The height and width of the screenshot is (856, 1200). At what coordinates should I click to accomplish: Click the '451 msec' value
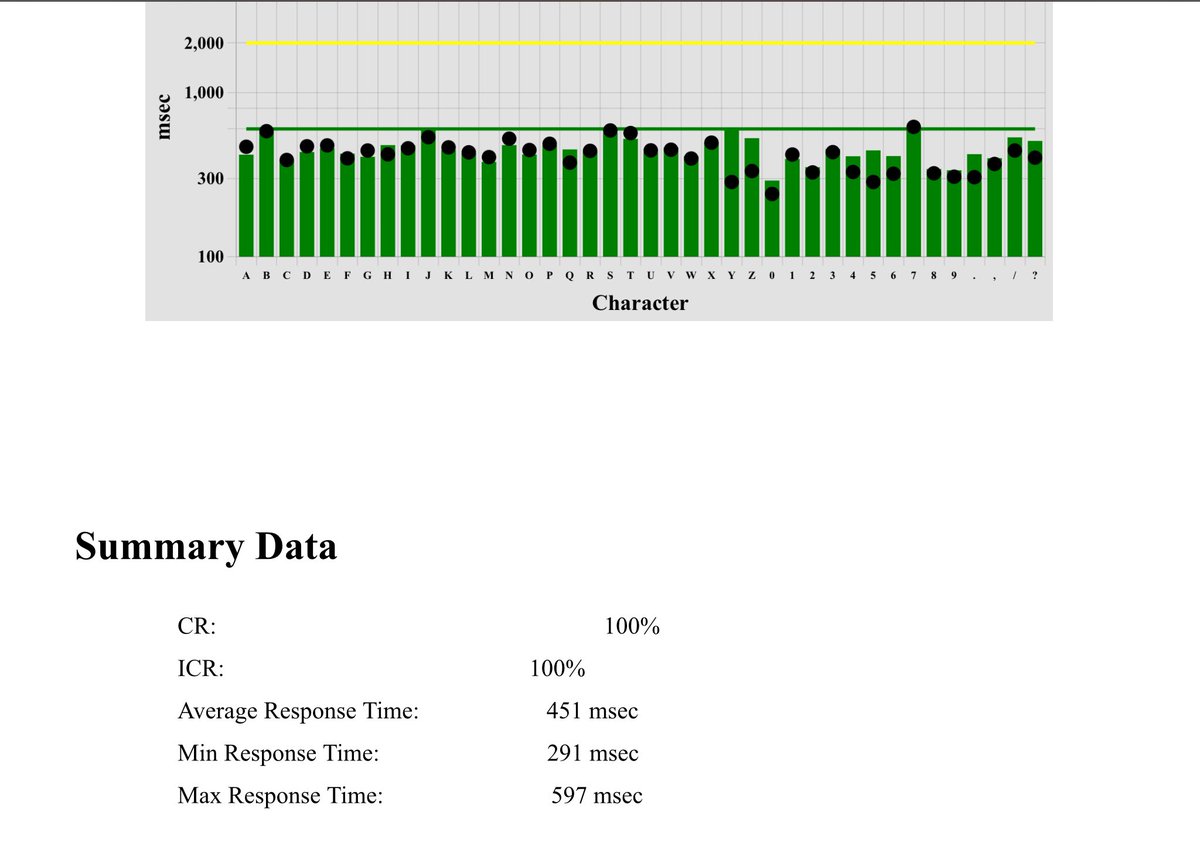click(592, 712)
